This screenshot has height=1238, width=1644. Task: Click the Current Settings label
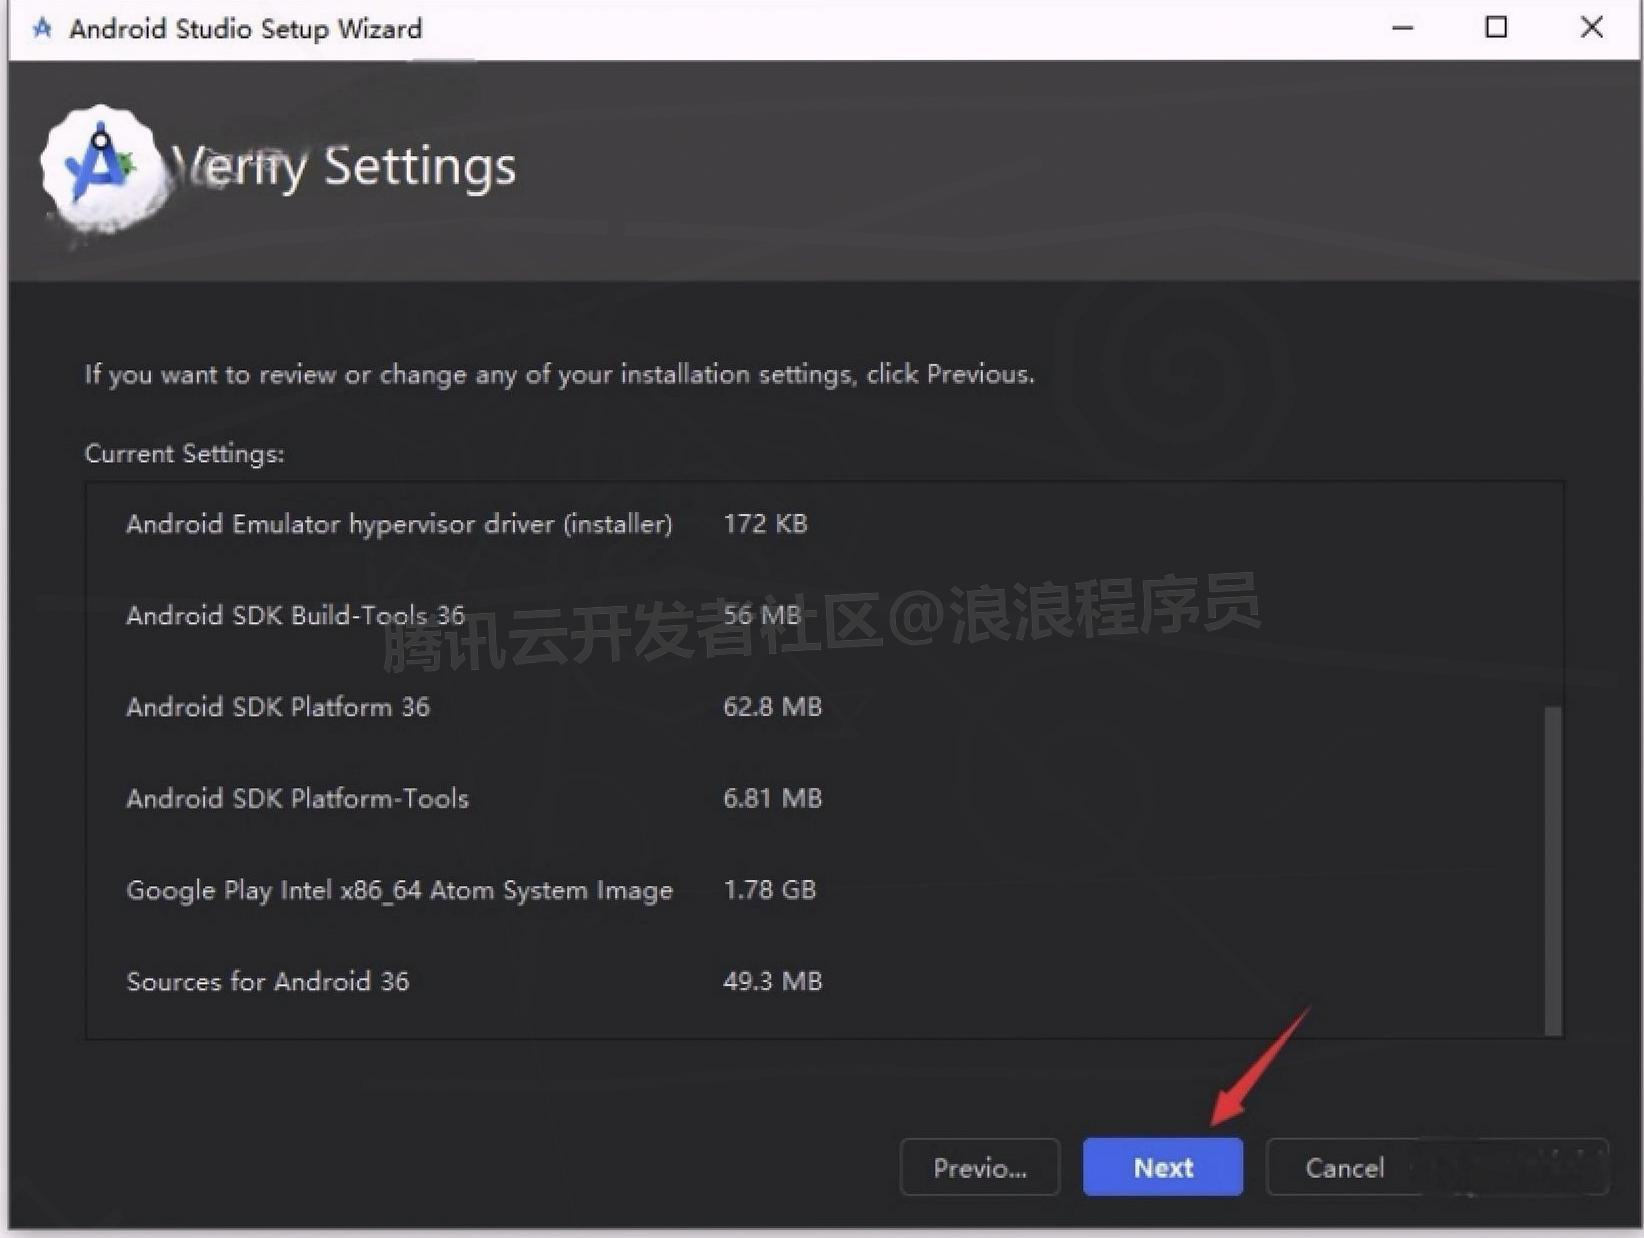pos(184,453)
